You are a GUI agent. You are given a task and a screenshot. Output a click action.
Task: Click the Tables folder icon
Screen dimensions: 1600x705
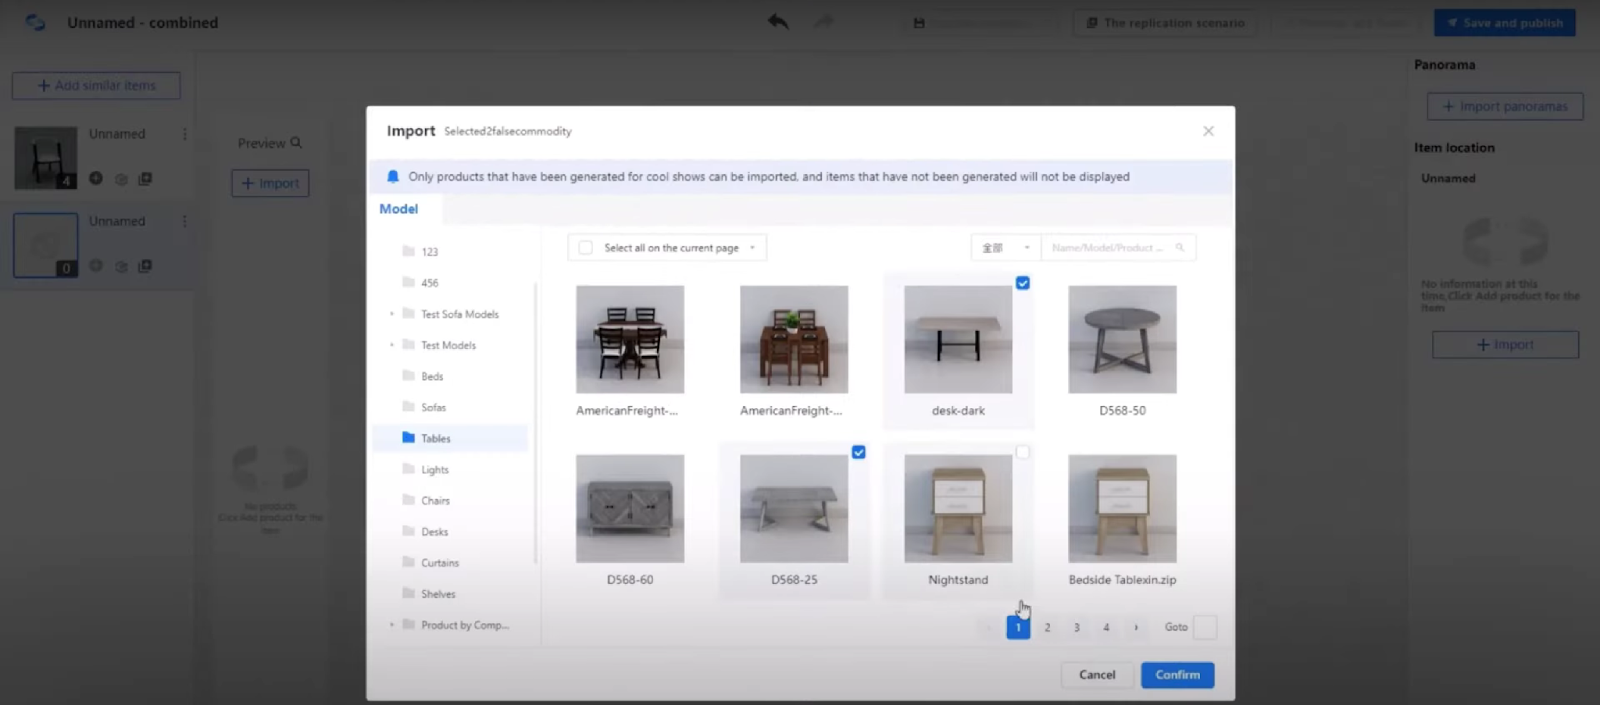click(408, 438)
